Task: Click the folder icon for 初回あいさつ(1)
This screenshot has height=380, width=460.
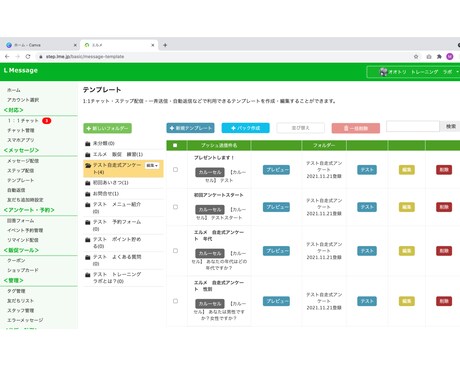Action: click(x=88, y=183)
